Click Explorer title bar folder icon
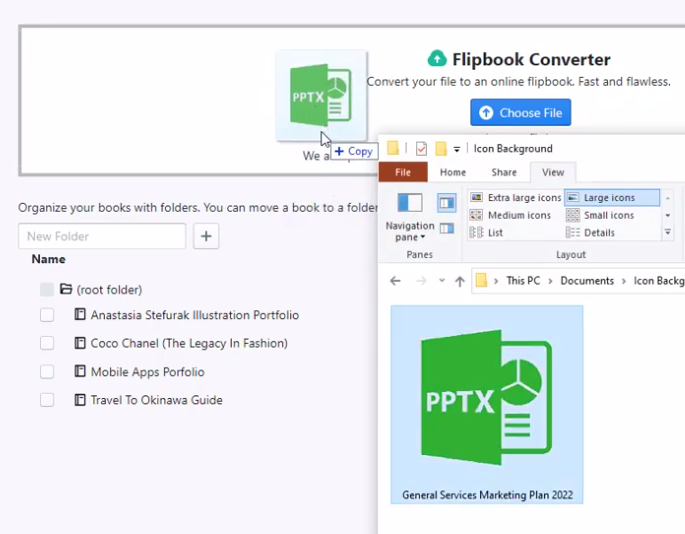 point(393,148)
